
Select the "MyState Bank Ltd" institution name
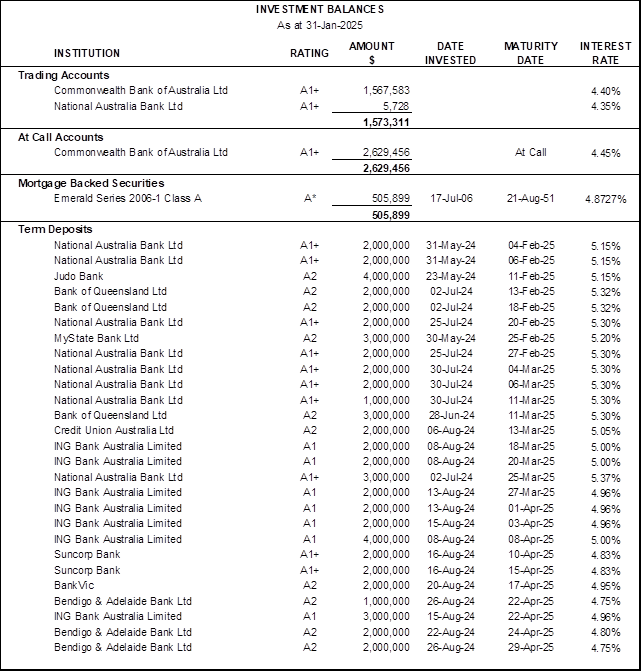click(96, 338)
